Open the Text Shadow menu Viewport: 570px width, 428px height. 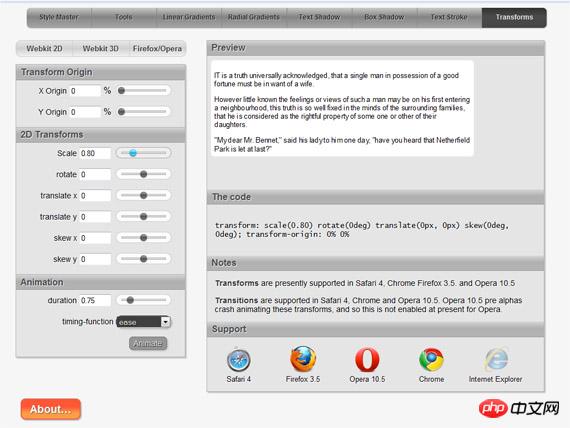click(319, 17)
